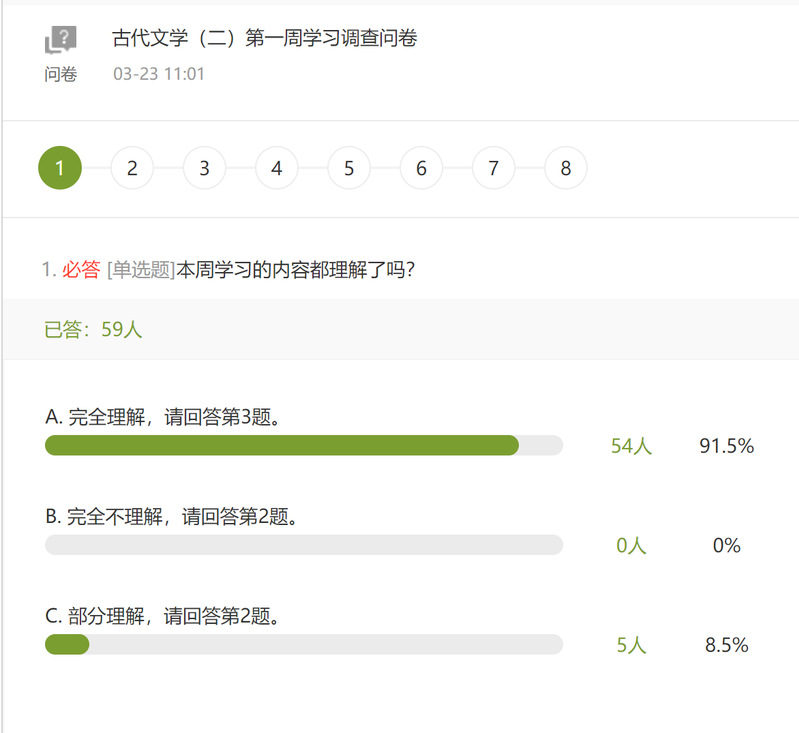Jump to question 2 circle
Viewport: 799px width, 733px height.
[x=132, y=168]
